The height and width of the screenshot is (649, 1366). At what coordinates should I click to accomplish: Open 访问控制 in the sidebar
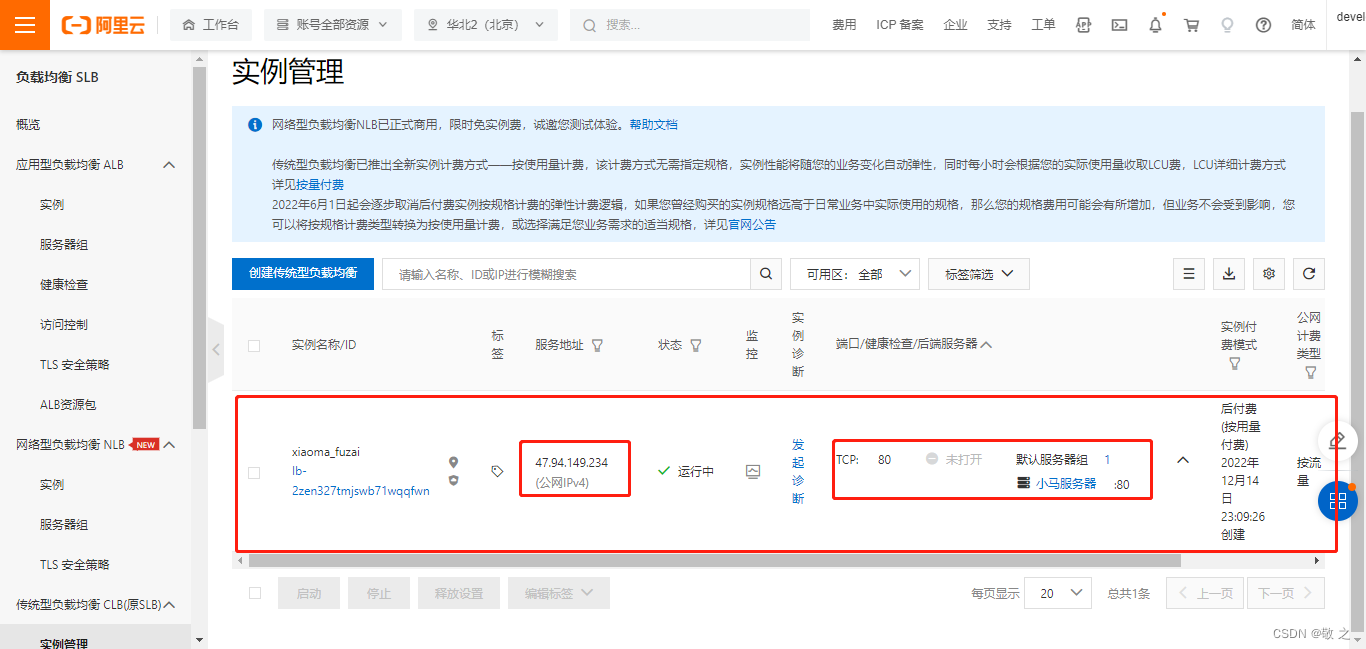point(64,325)
